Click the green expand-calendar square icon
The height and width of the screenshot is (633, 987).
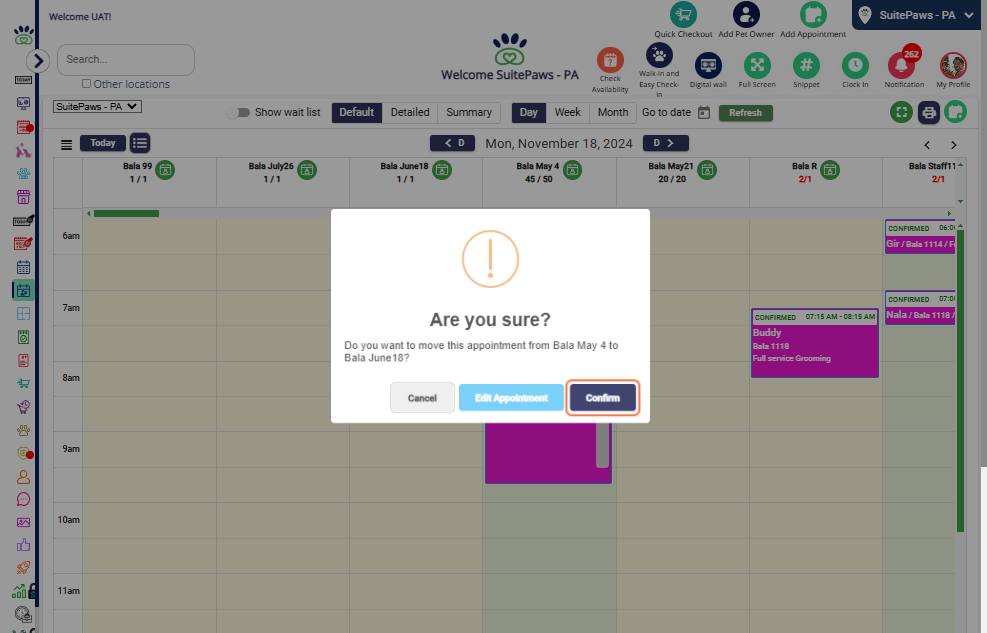coord(901,113)
